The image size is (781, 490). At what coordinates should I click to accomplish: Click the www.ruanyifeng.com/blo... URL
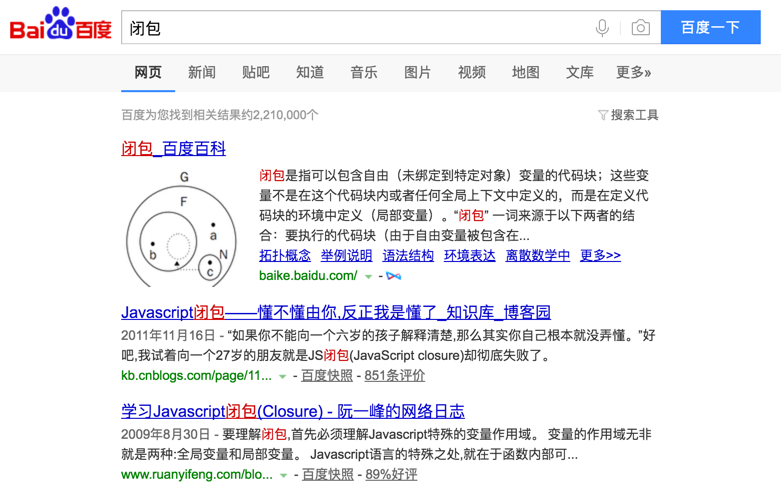coord(197,475)
